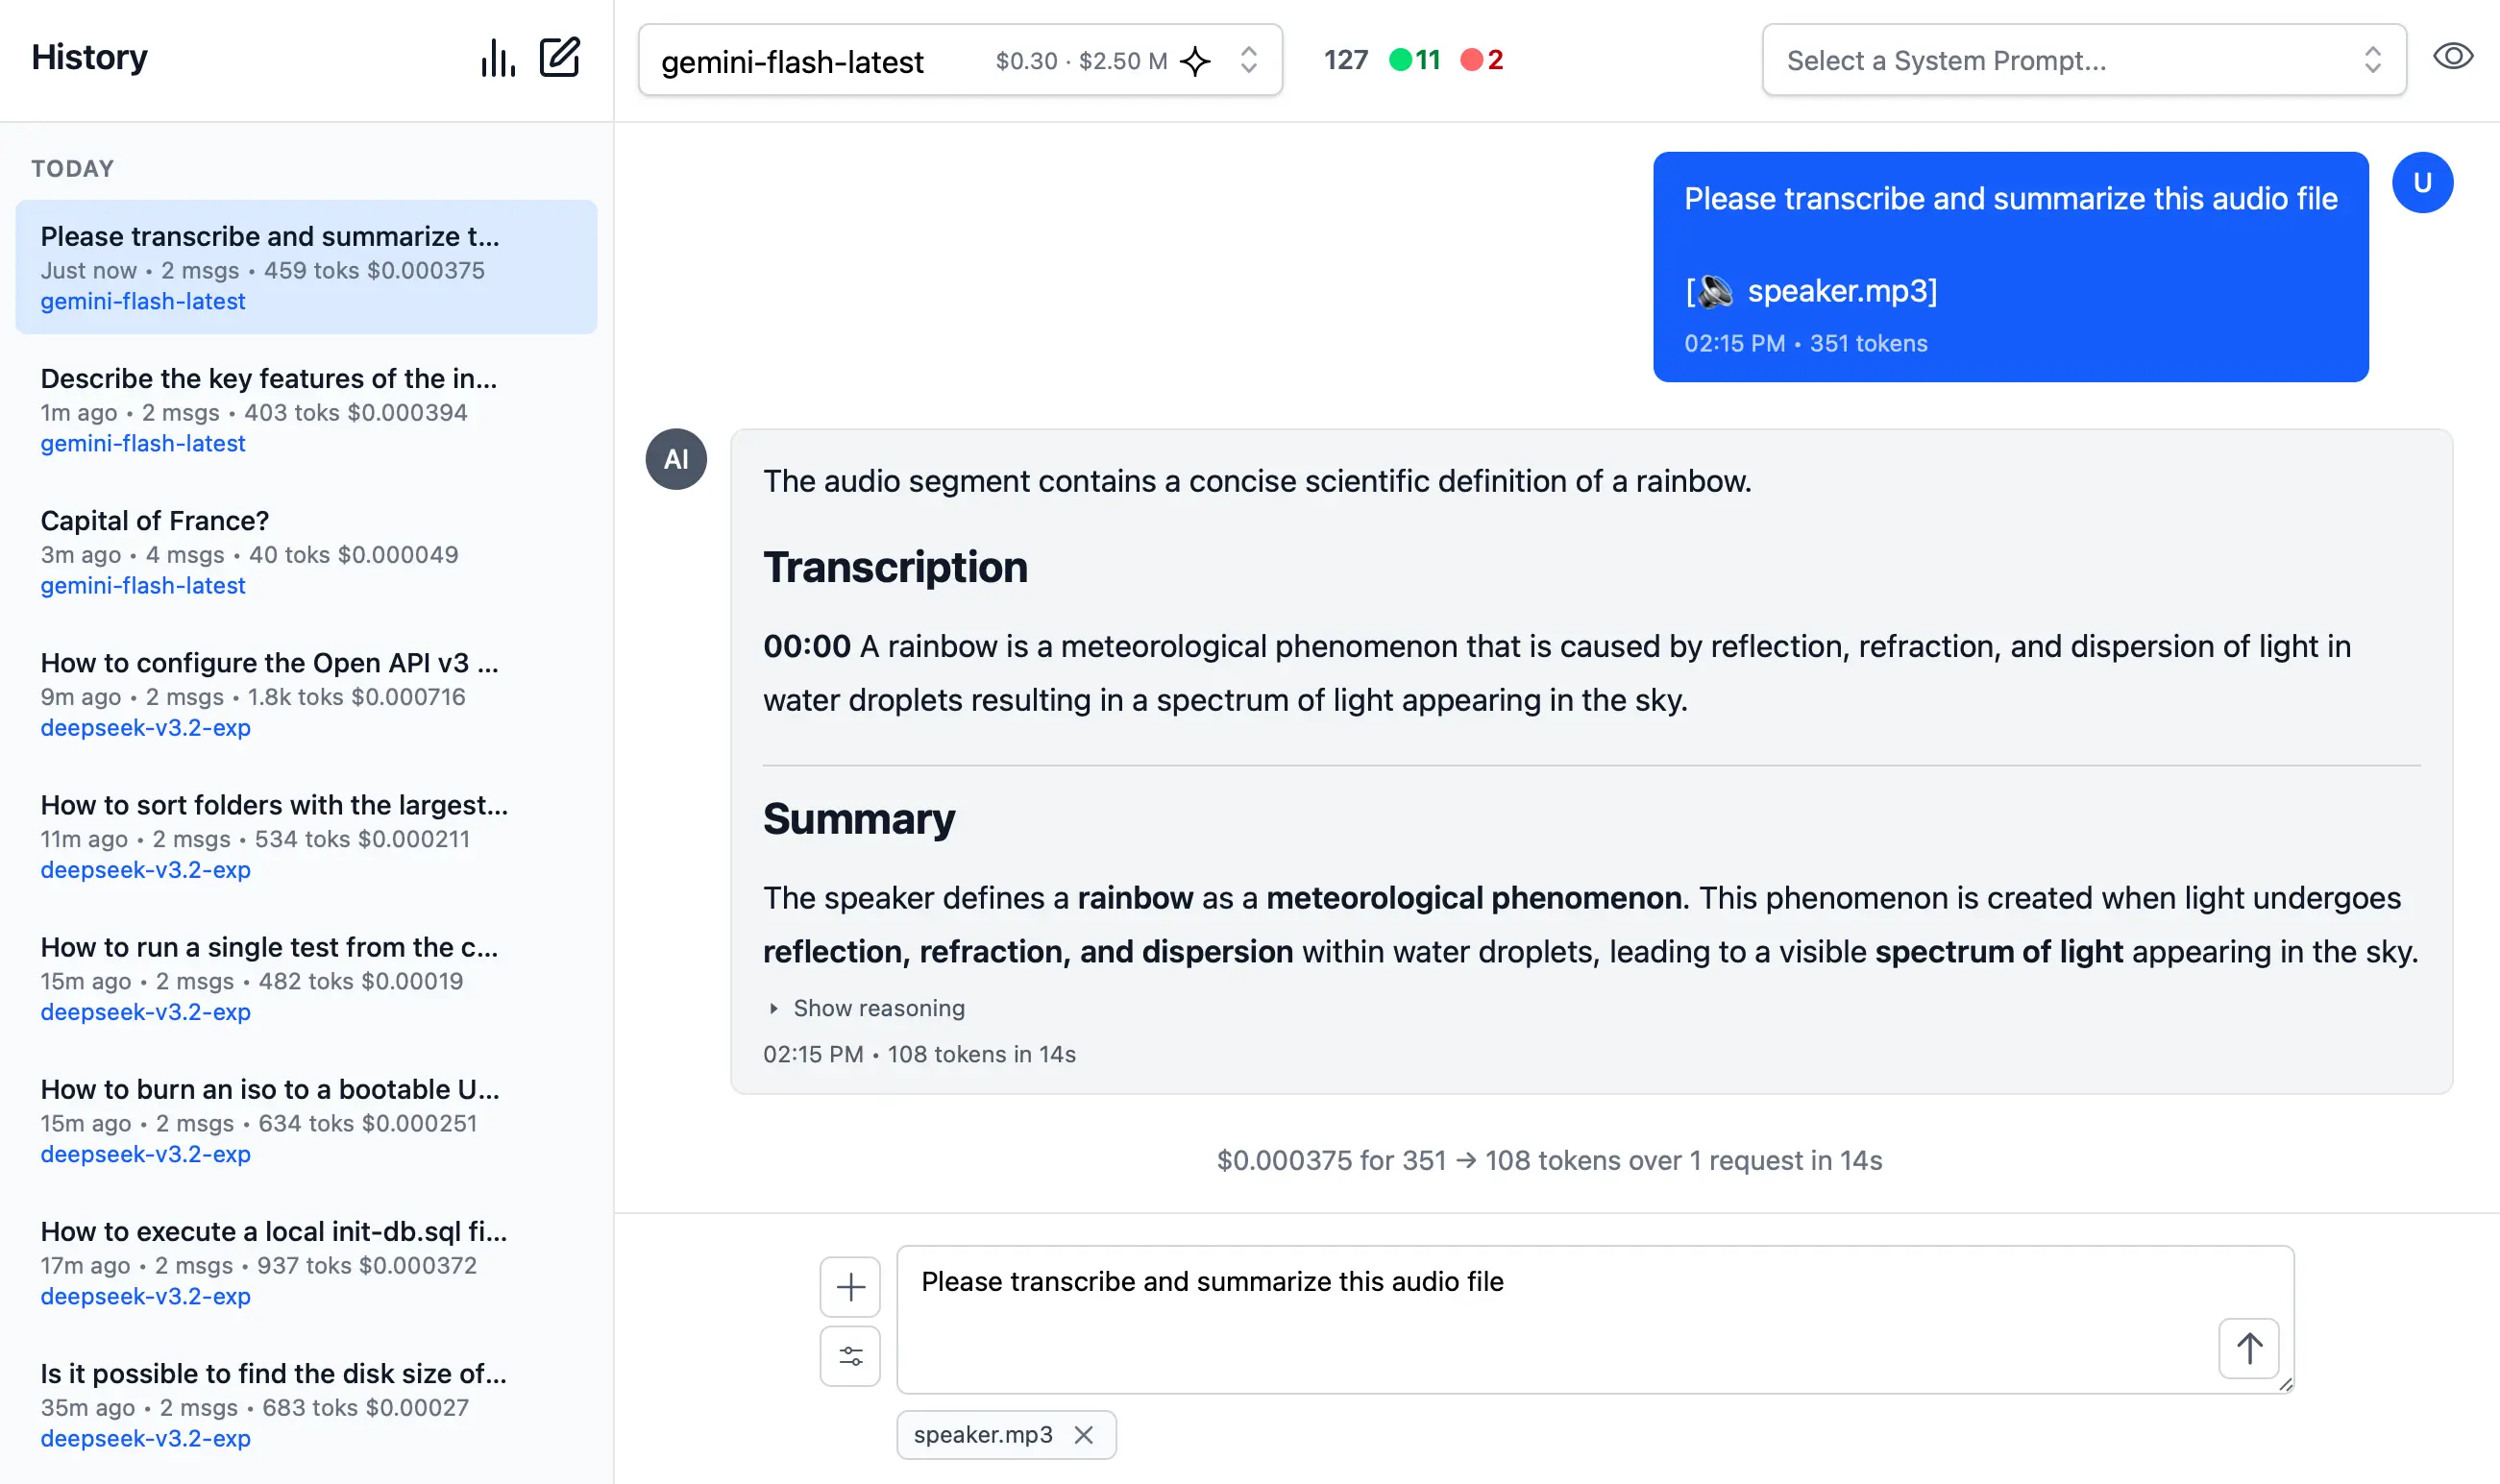2500x1484 pixels.
Task: Click the sparkle icon beside the model pricing
Action: 1194,60
